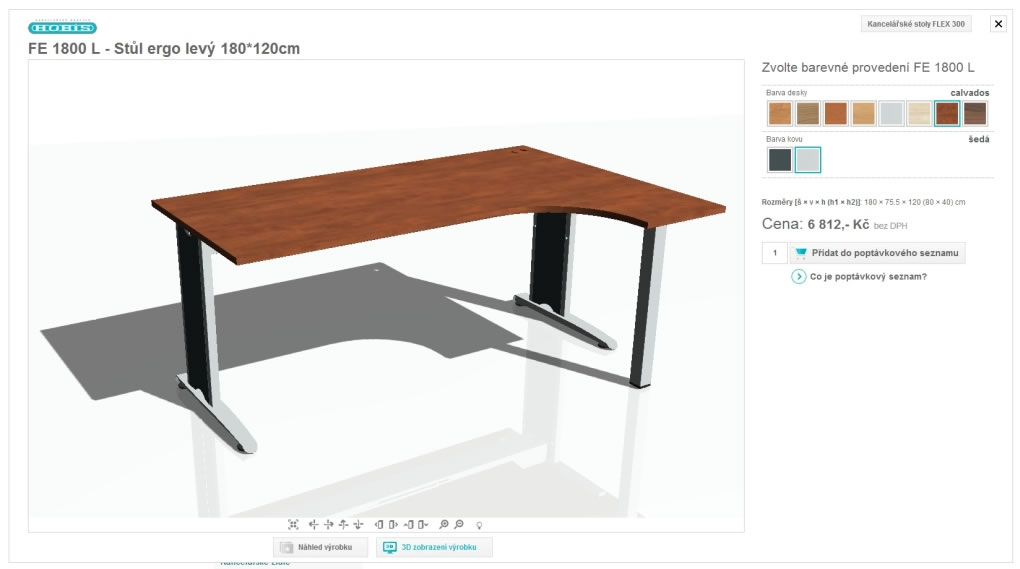Switch to Náhled výrobku tab
Screen dimensions: 1020x569
coord(320,547)
